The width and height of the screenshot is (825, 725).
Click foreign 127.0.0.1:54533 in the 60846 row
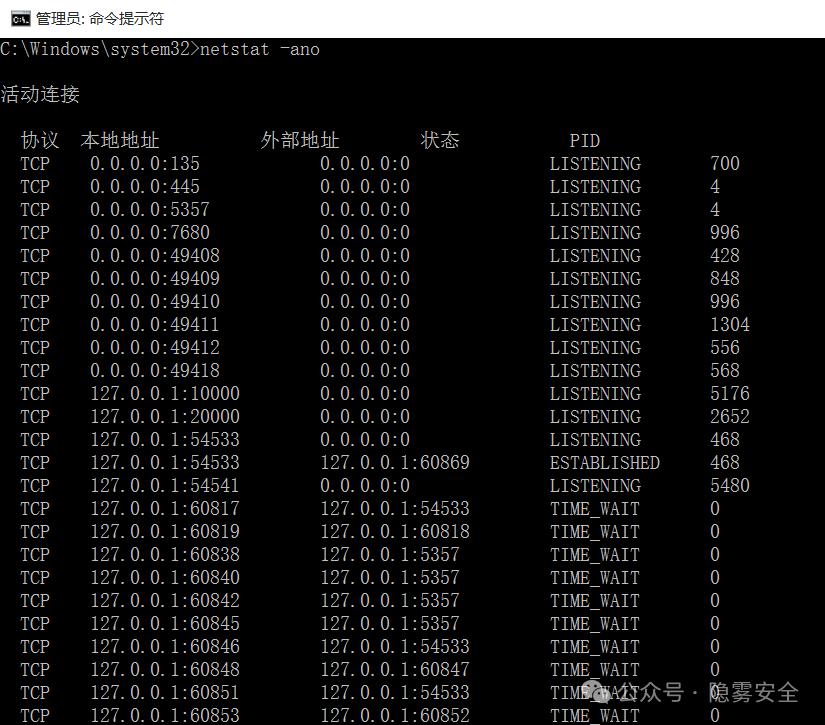click(395, 647)
